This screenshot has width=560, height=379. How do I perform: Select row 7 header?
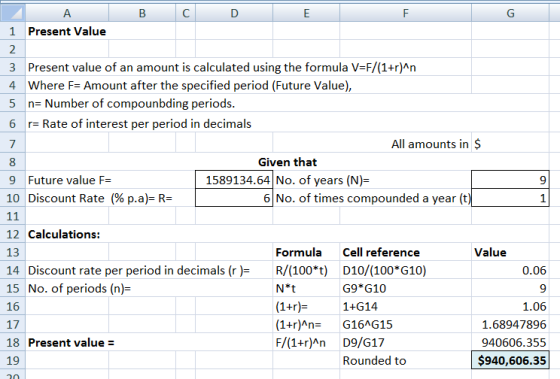pos(13,144)
